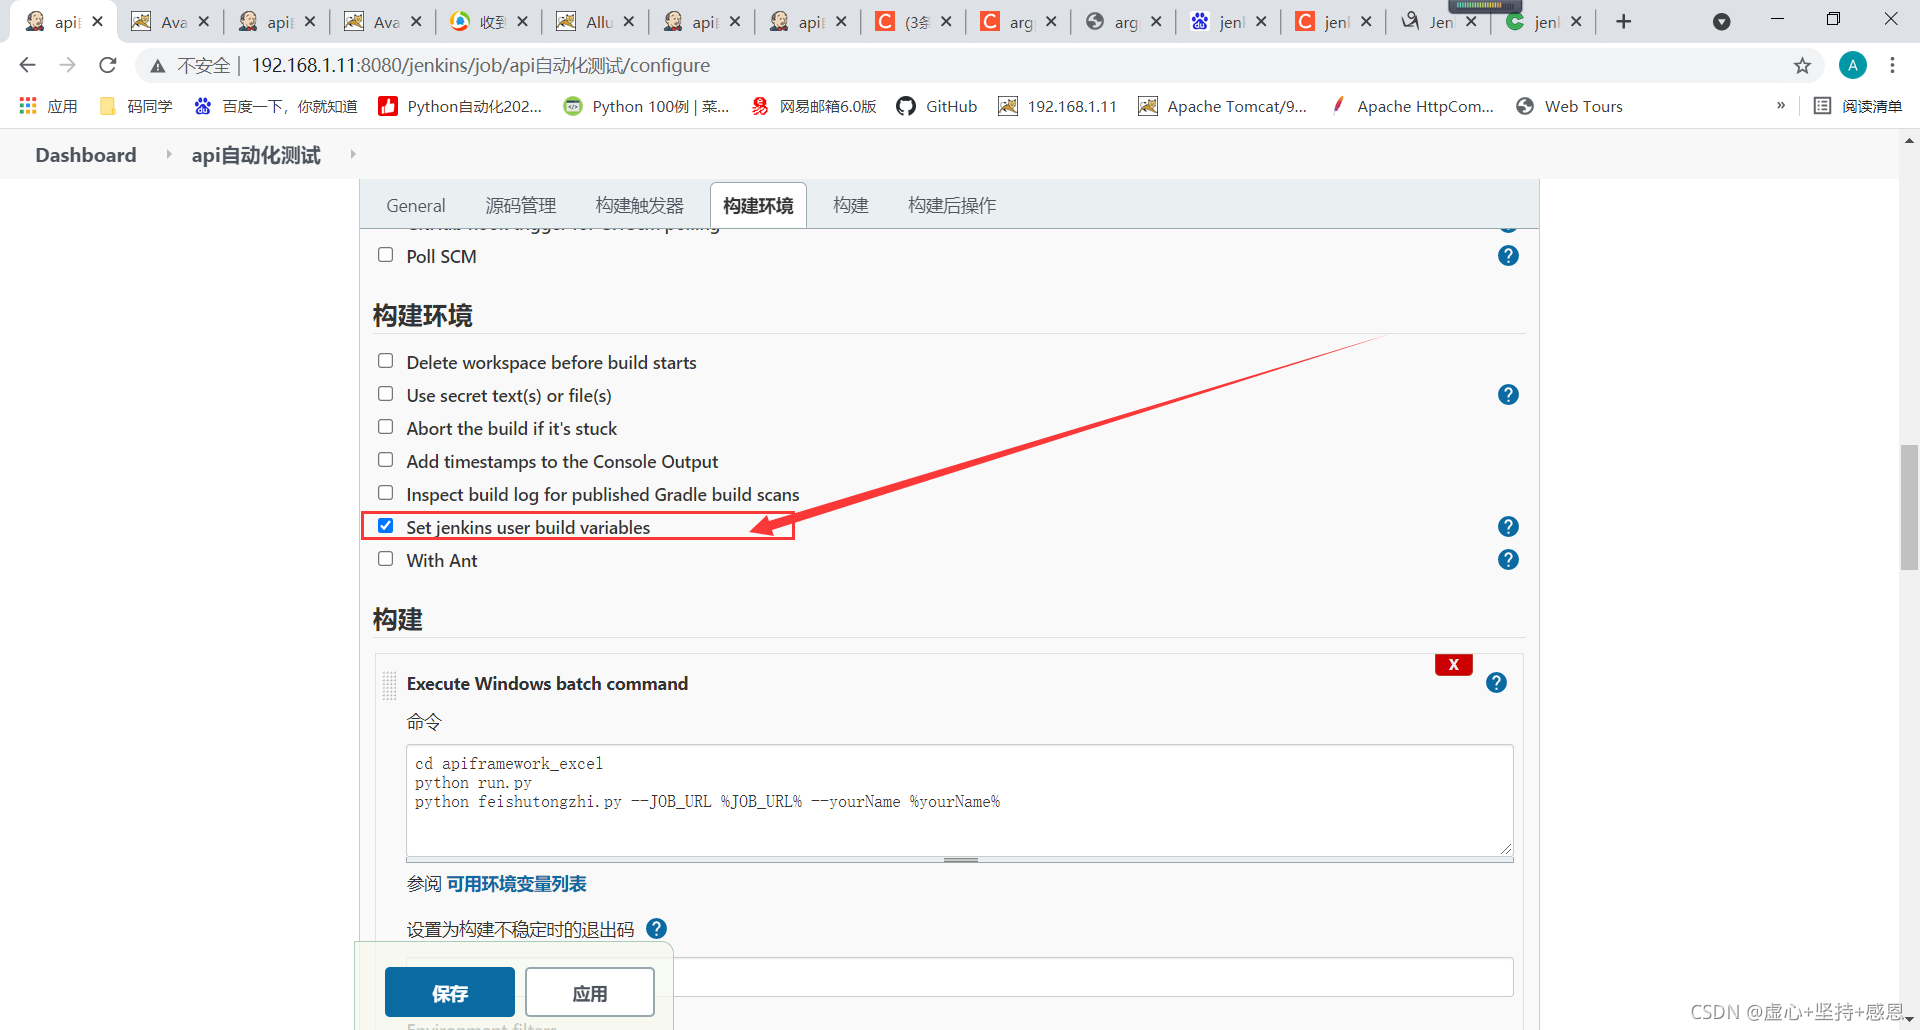Show more bookmarks with chevron
1920x1030 pixels.
(x=1780, y=105)
